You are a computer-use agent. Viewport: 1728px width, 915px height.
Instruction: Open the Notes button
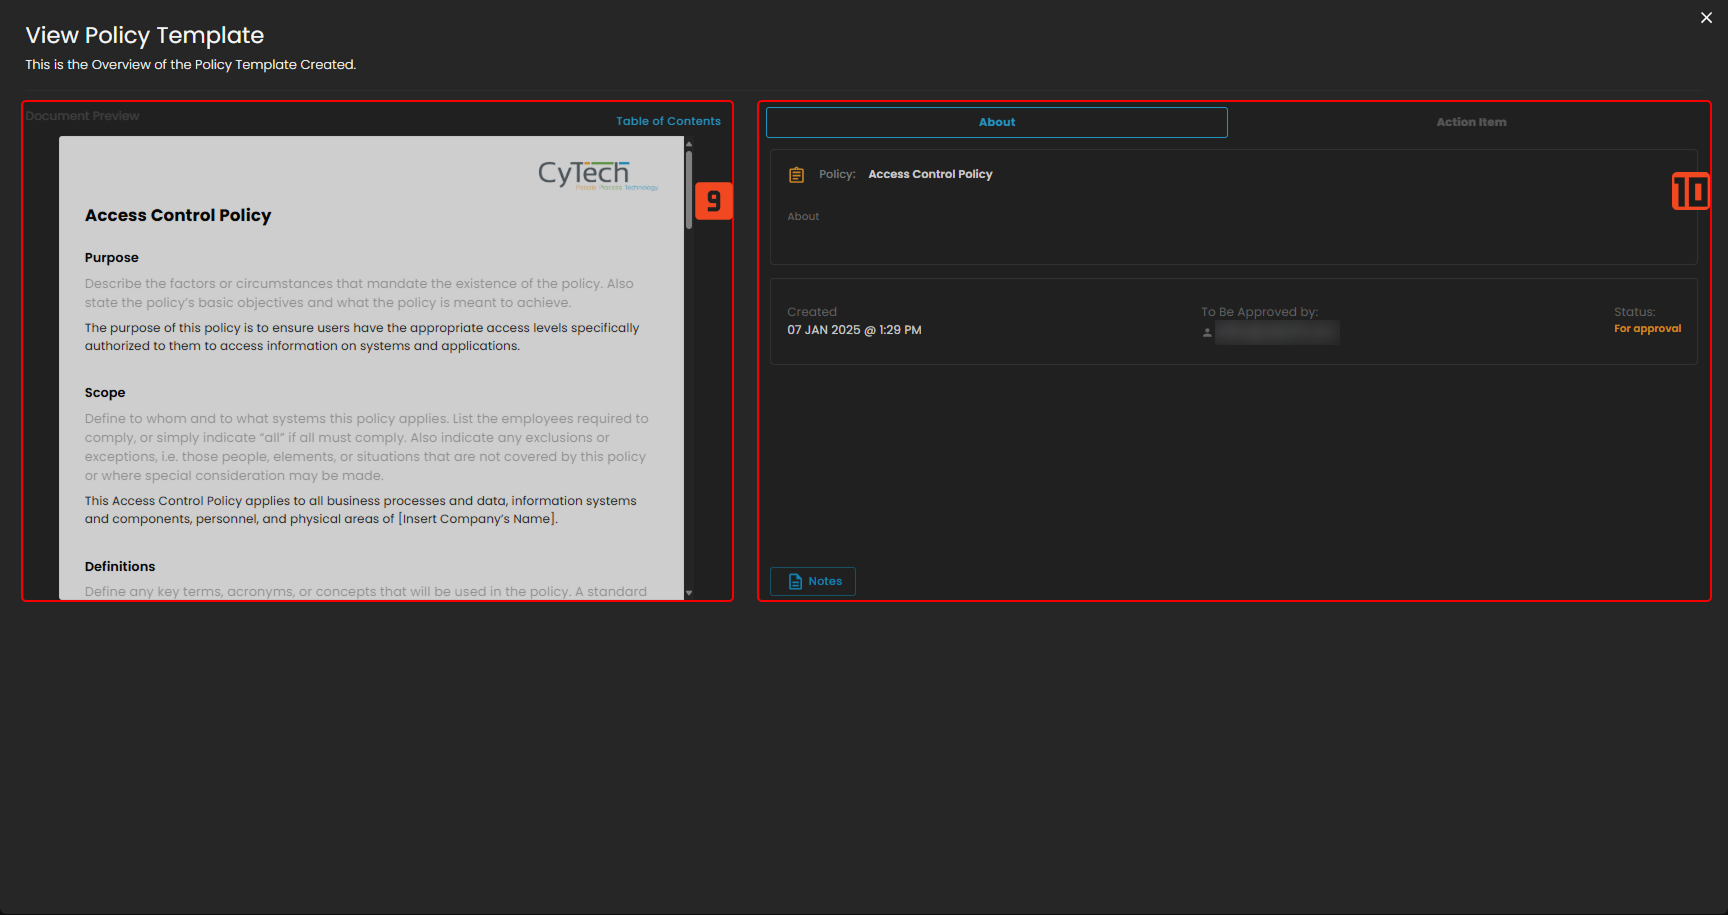pyautogui.click(x=813, y=581)
